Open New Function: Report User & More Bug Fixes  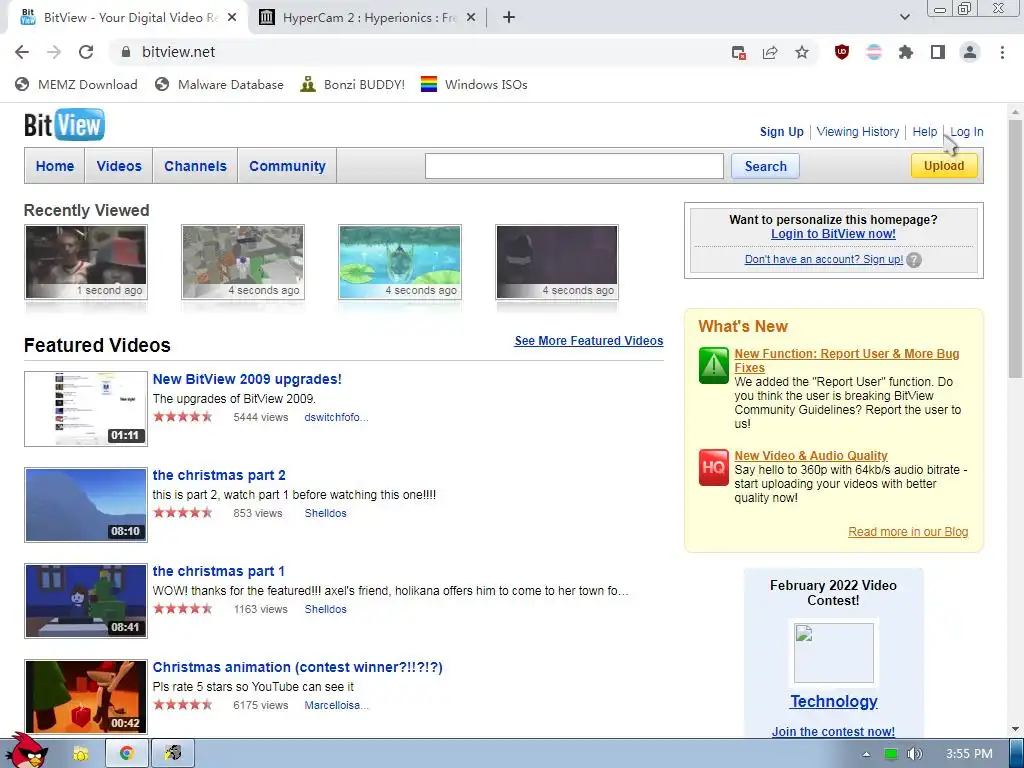[x=846, y=360]
